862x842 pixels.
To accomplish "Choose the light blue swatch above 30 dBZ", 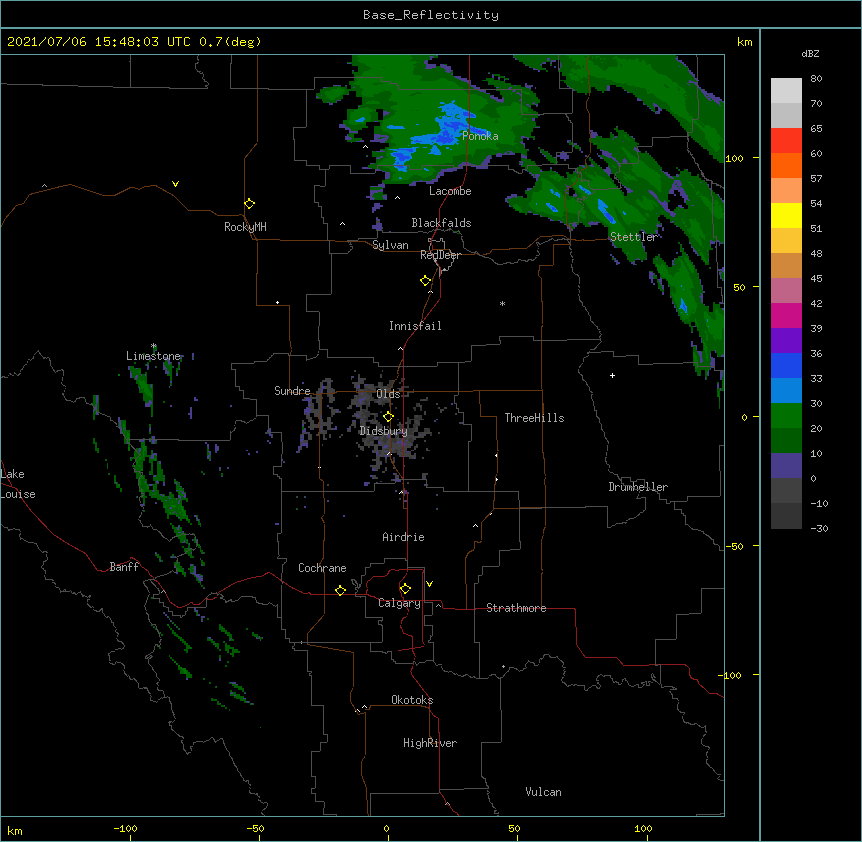I will tap(786, 390).
